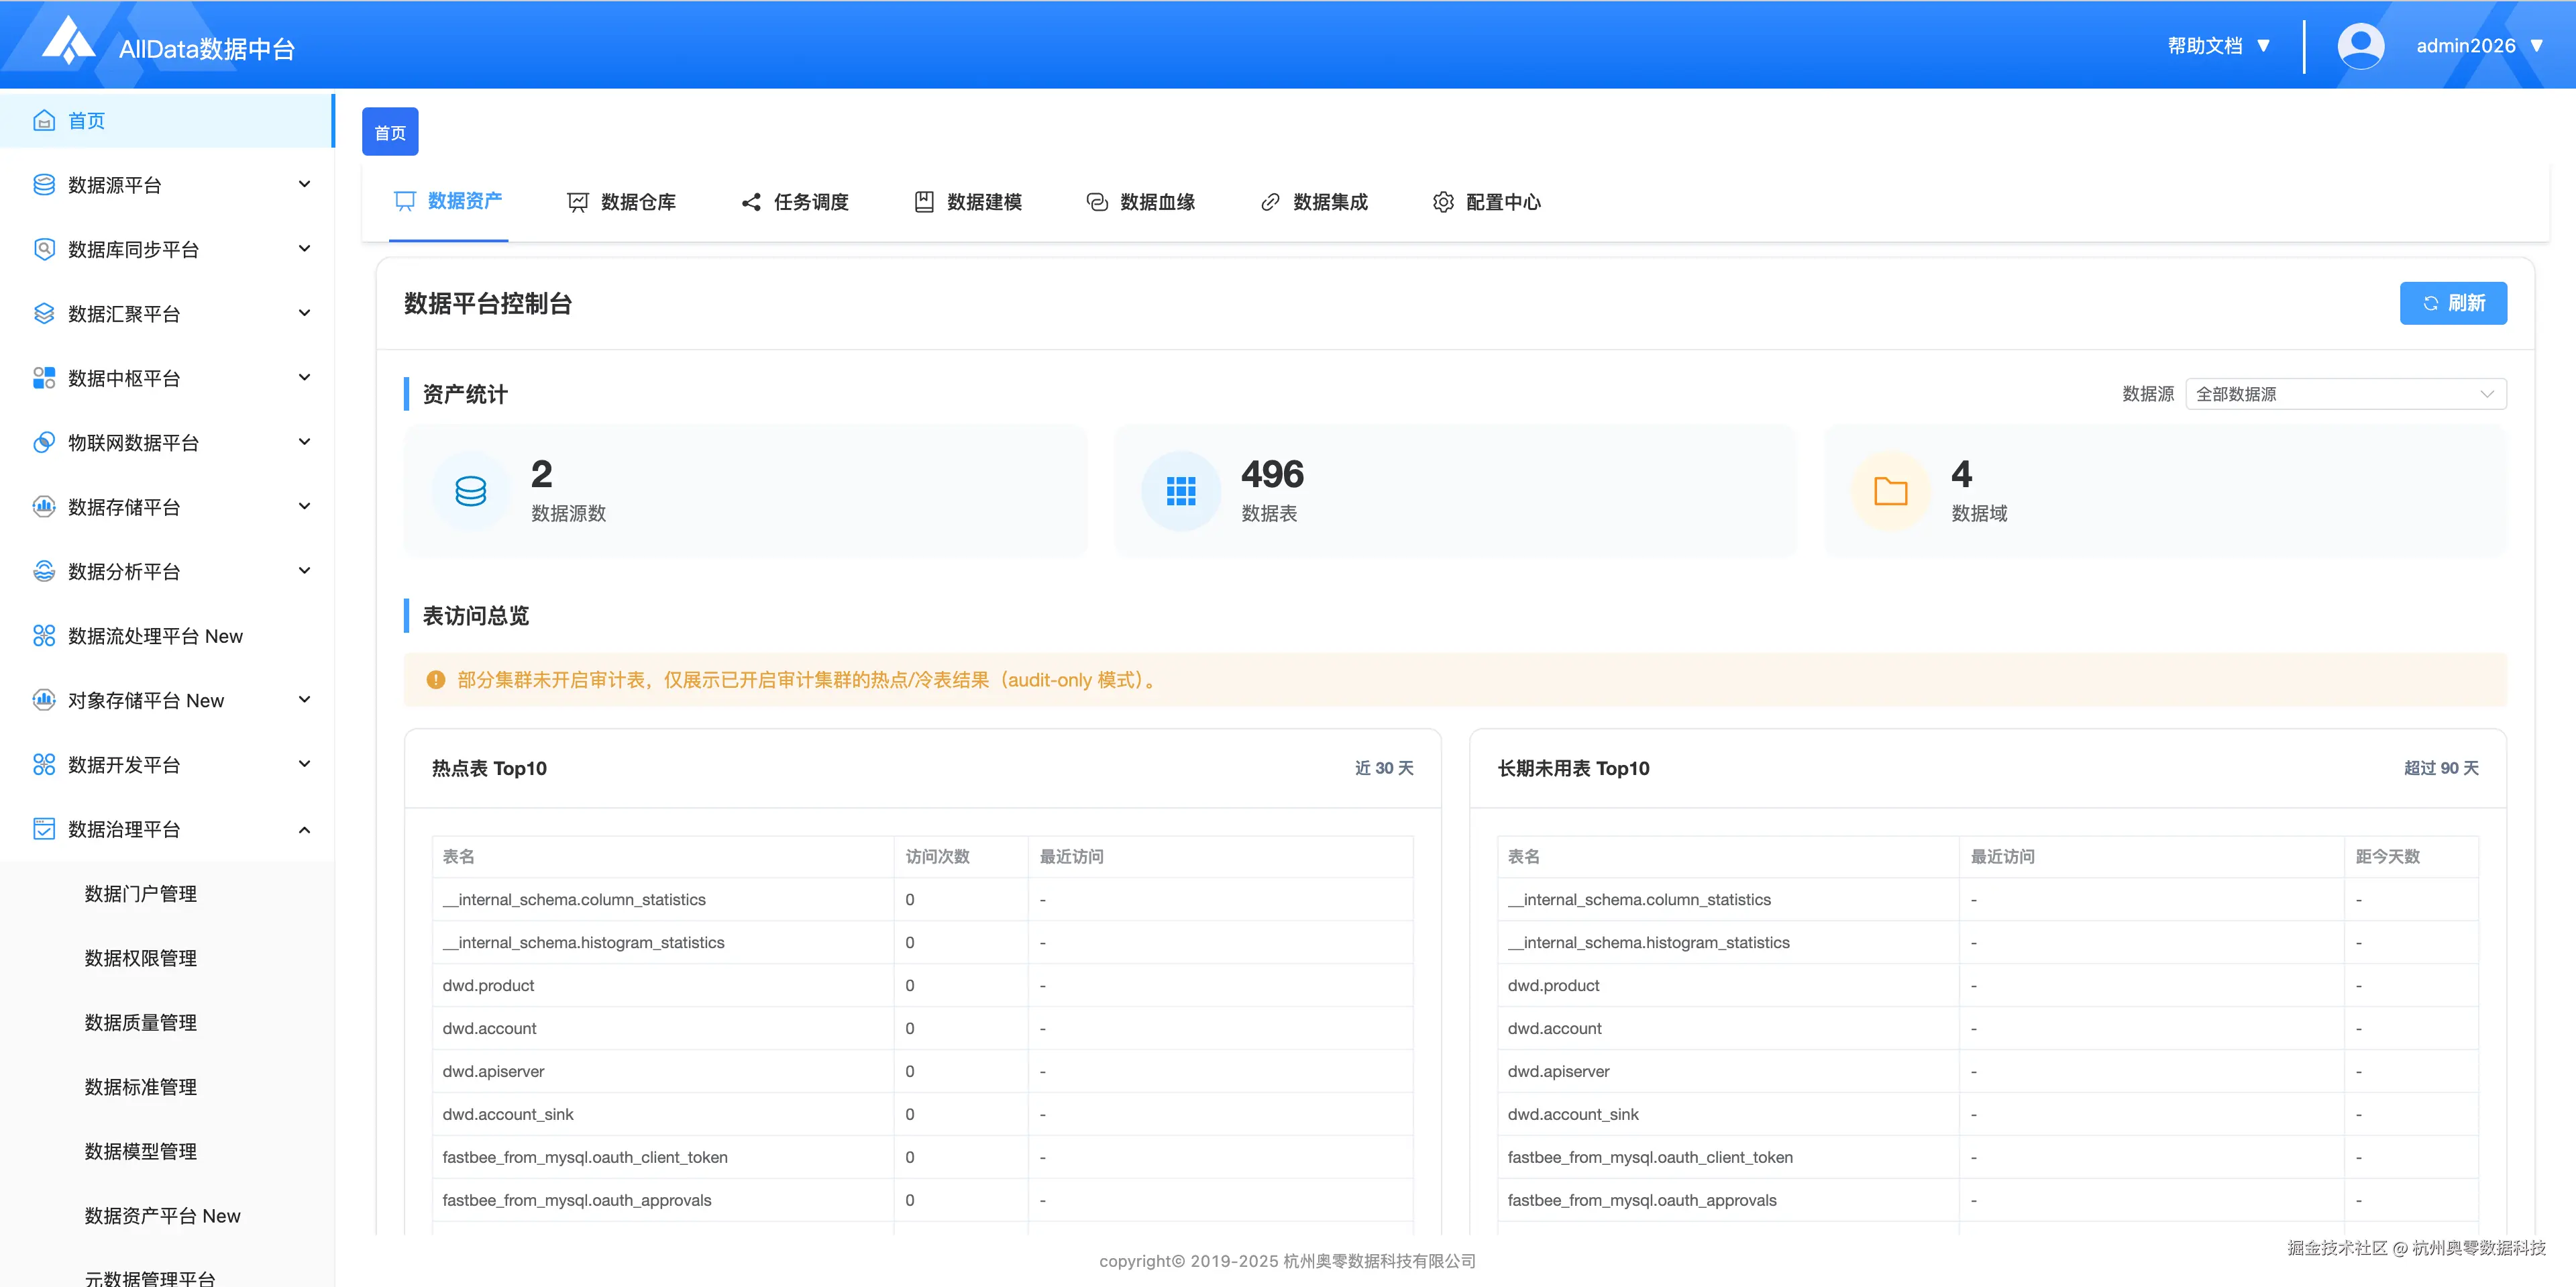This screenshot has height=1287, width=2576.
Task: Click the grid icon for 数据表
Action: pos(1180,491)
